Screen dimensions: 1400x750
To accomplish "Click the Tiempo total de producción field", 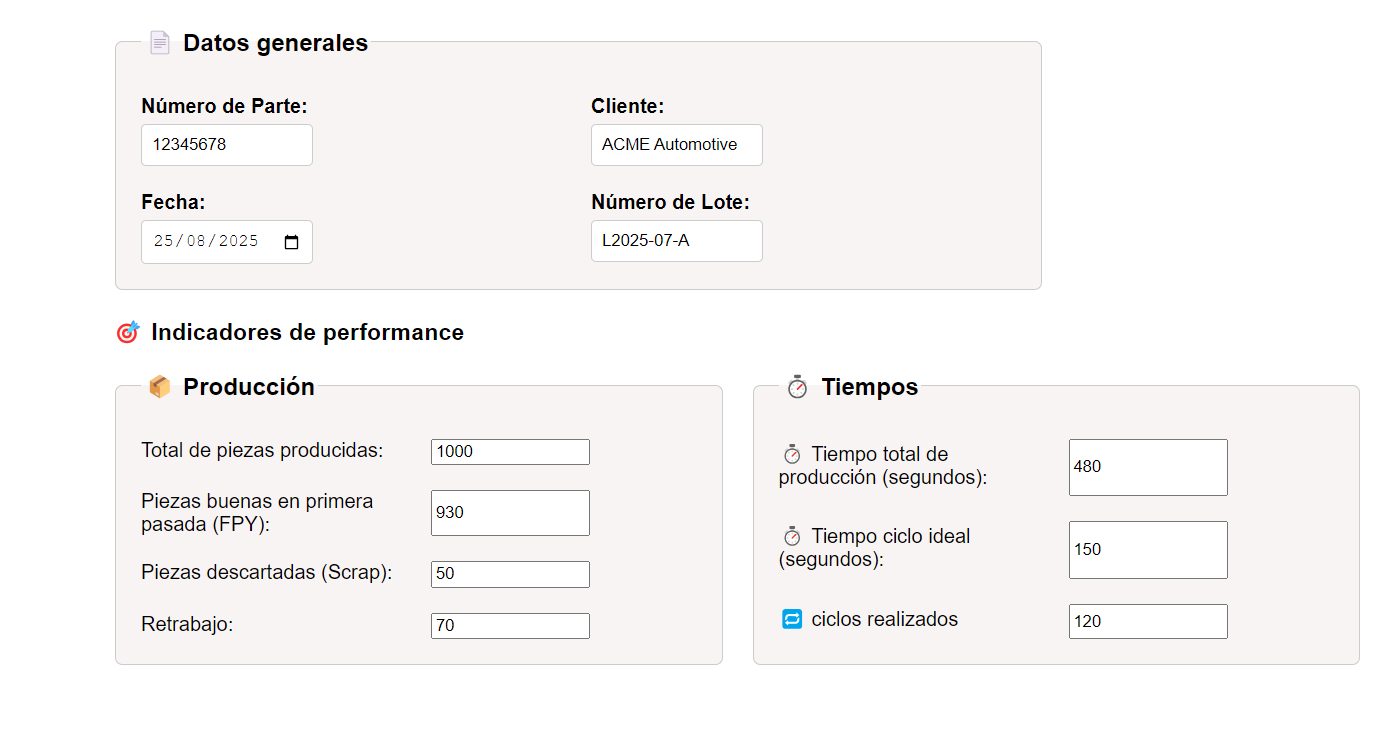I will (1148, 467).
